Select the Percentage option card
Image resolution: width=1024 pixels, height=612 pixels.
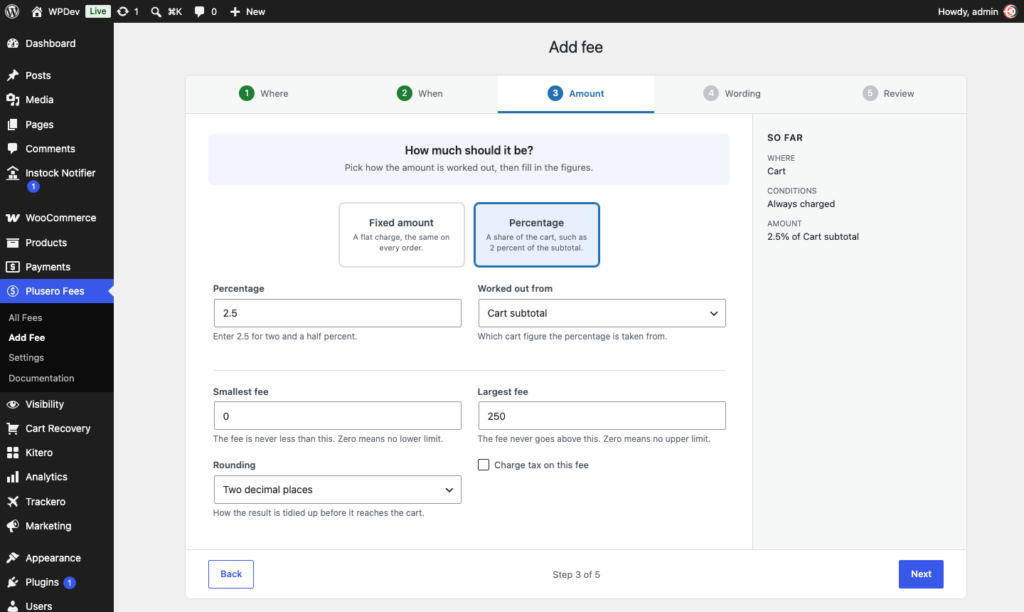click(x=537, y=234)
